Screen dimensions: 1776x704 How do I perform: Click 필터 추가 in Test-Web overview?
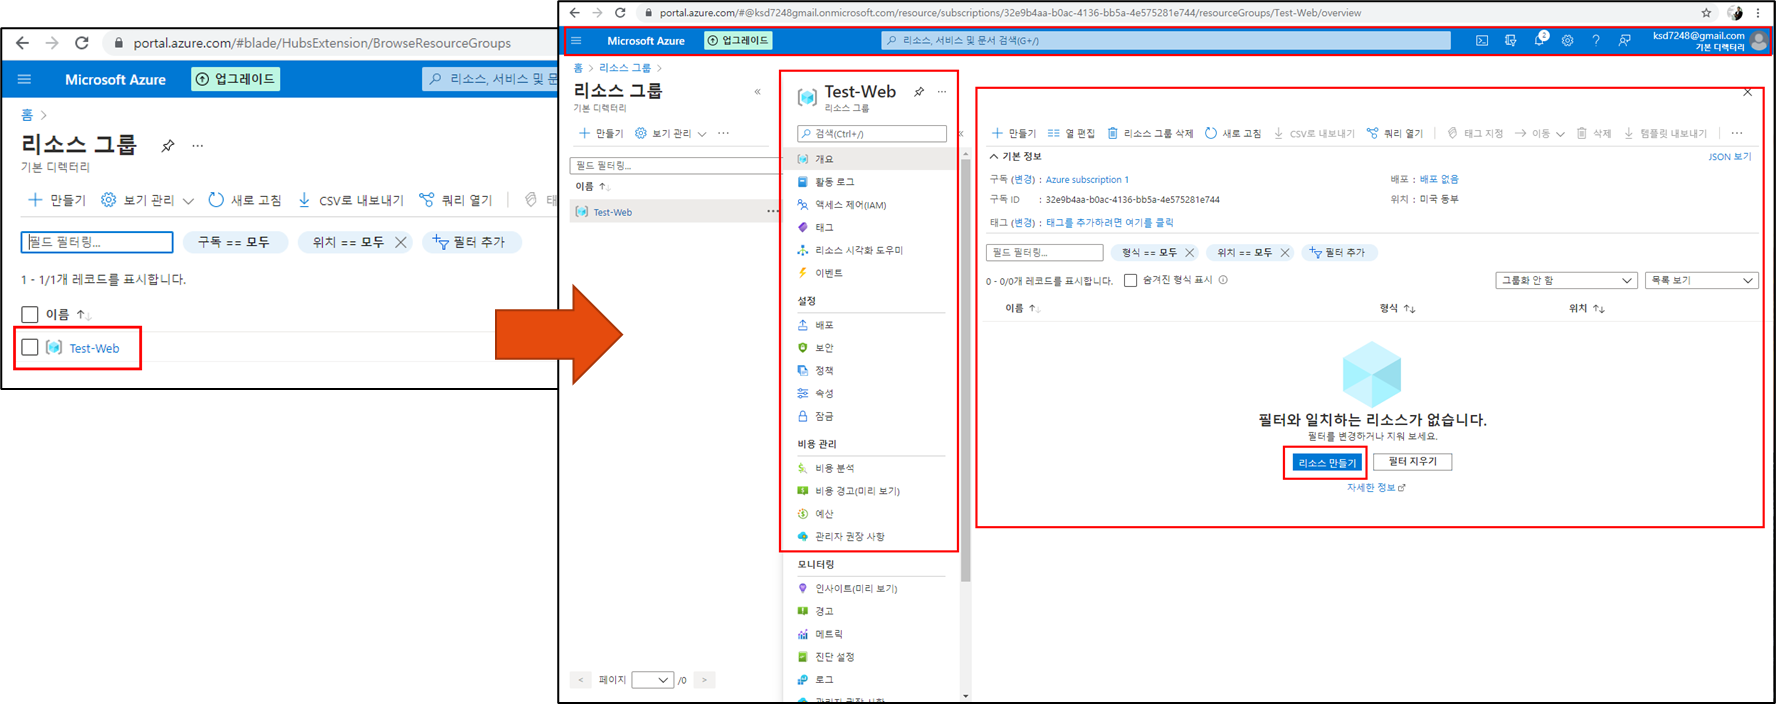(x=1337, y=253)
